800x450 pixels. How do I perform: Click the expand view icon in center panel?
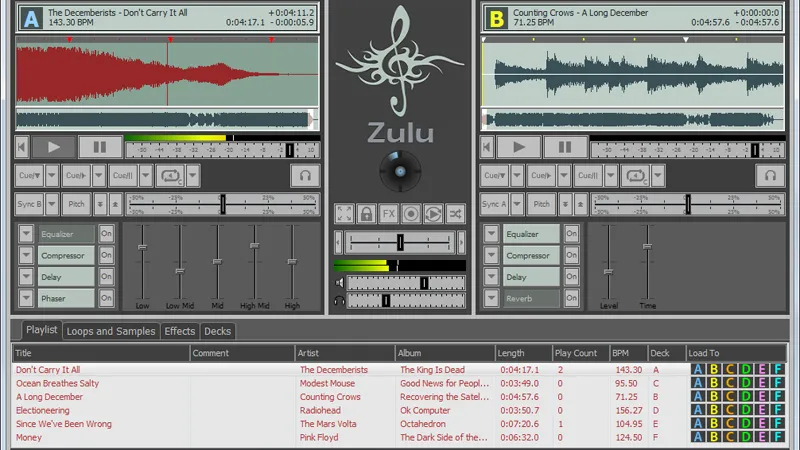click(x=344, y=214)
